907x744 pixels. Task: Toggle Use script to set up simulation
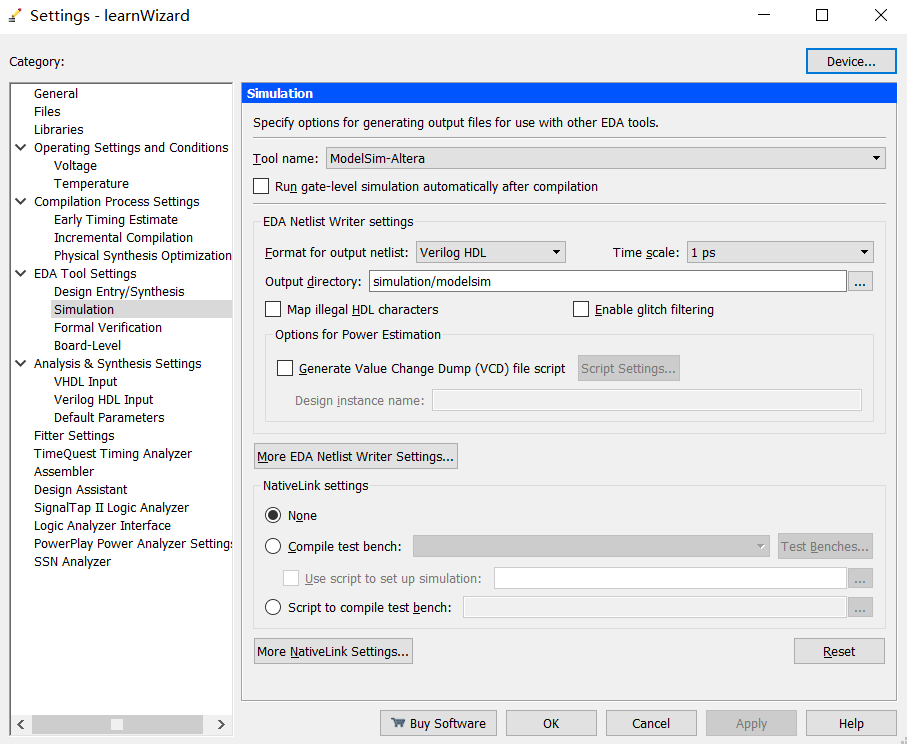click(291, 579)
